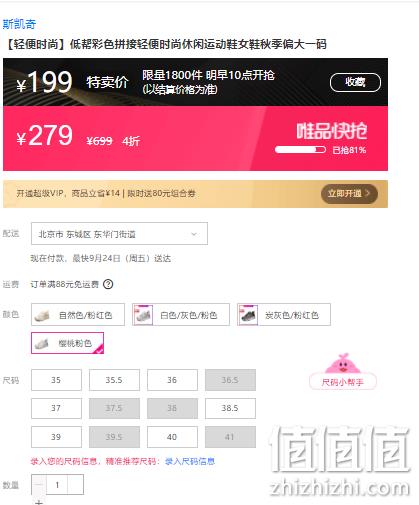
Task: Select the 樱桃粉色 color option
Action: click(x=67, y=343)
